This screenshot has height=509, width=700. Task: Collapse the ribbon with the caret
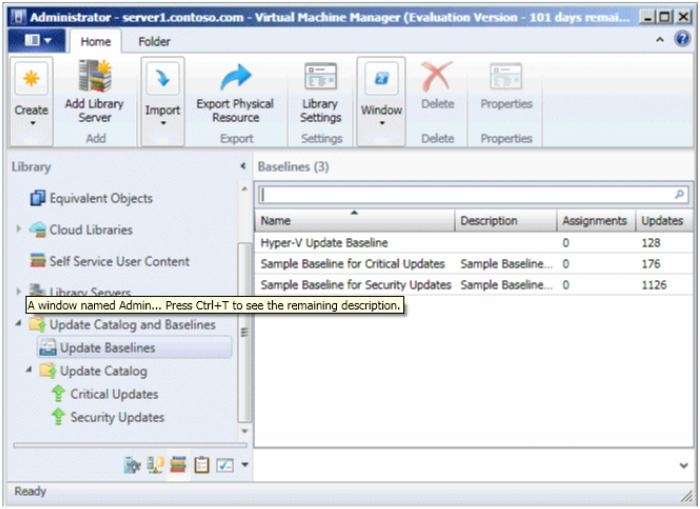tap(660, 40)
